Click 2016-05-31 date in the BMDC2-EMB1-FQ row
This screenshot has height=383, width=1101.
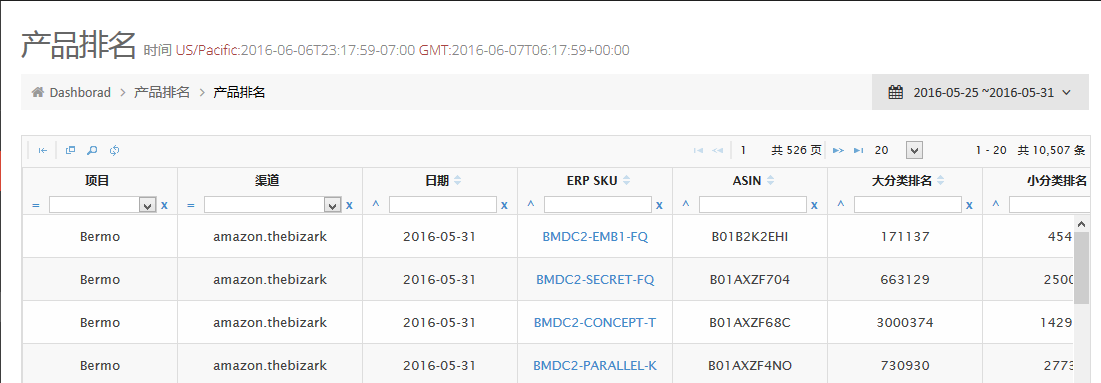(440, 237)
